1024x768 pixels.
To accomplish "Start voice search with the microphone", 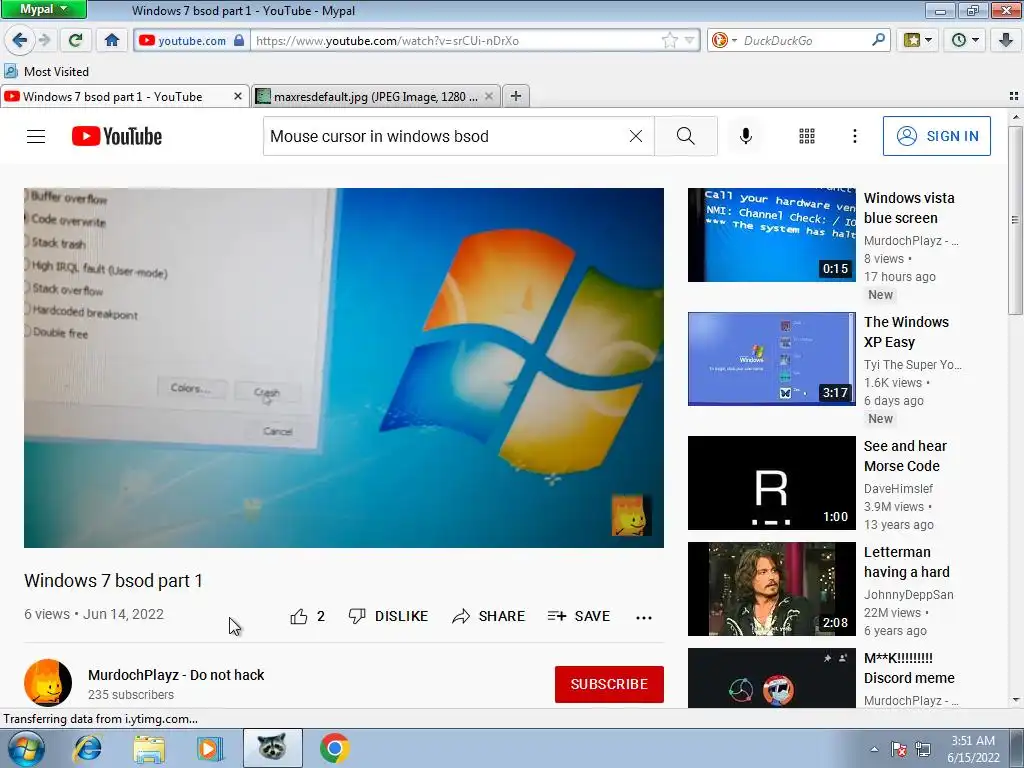I will tap(746, 136).
